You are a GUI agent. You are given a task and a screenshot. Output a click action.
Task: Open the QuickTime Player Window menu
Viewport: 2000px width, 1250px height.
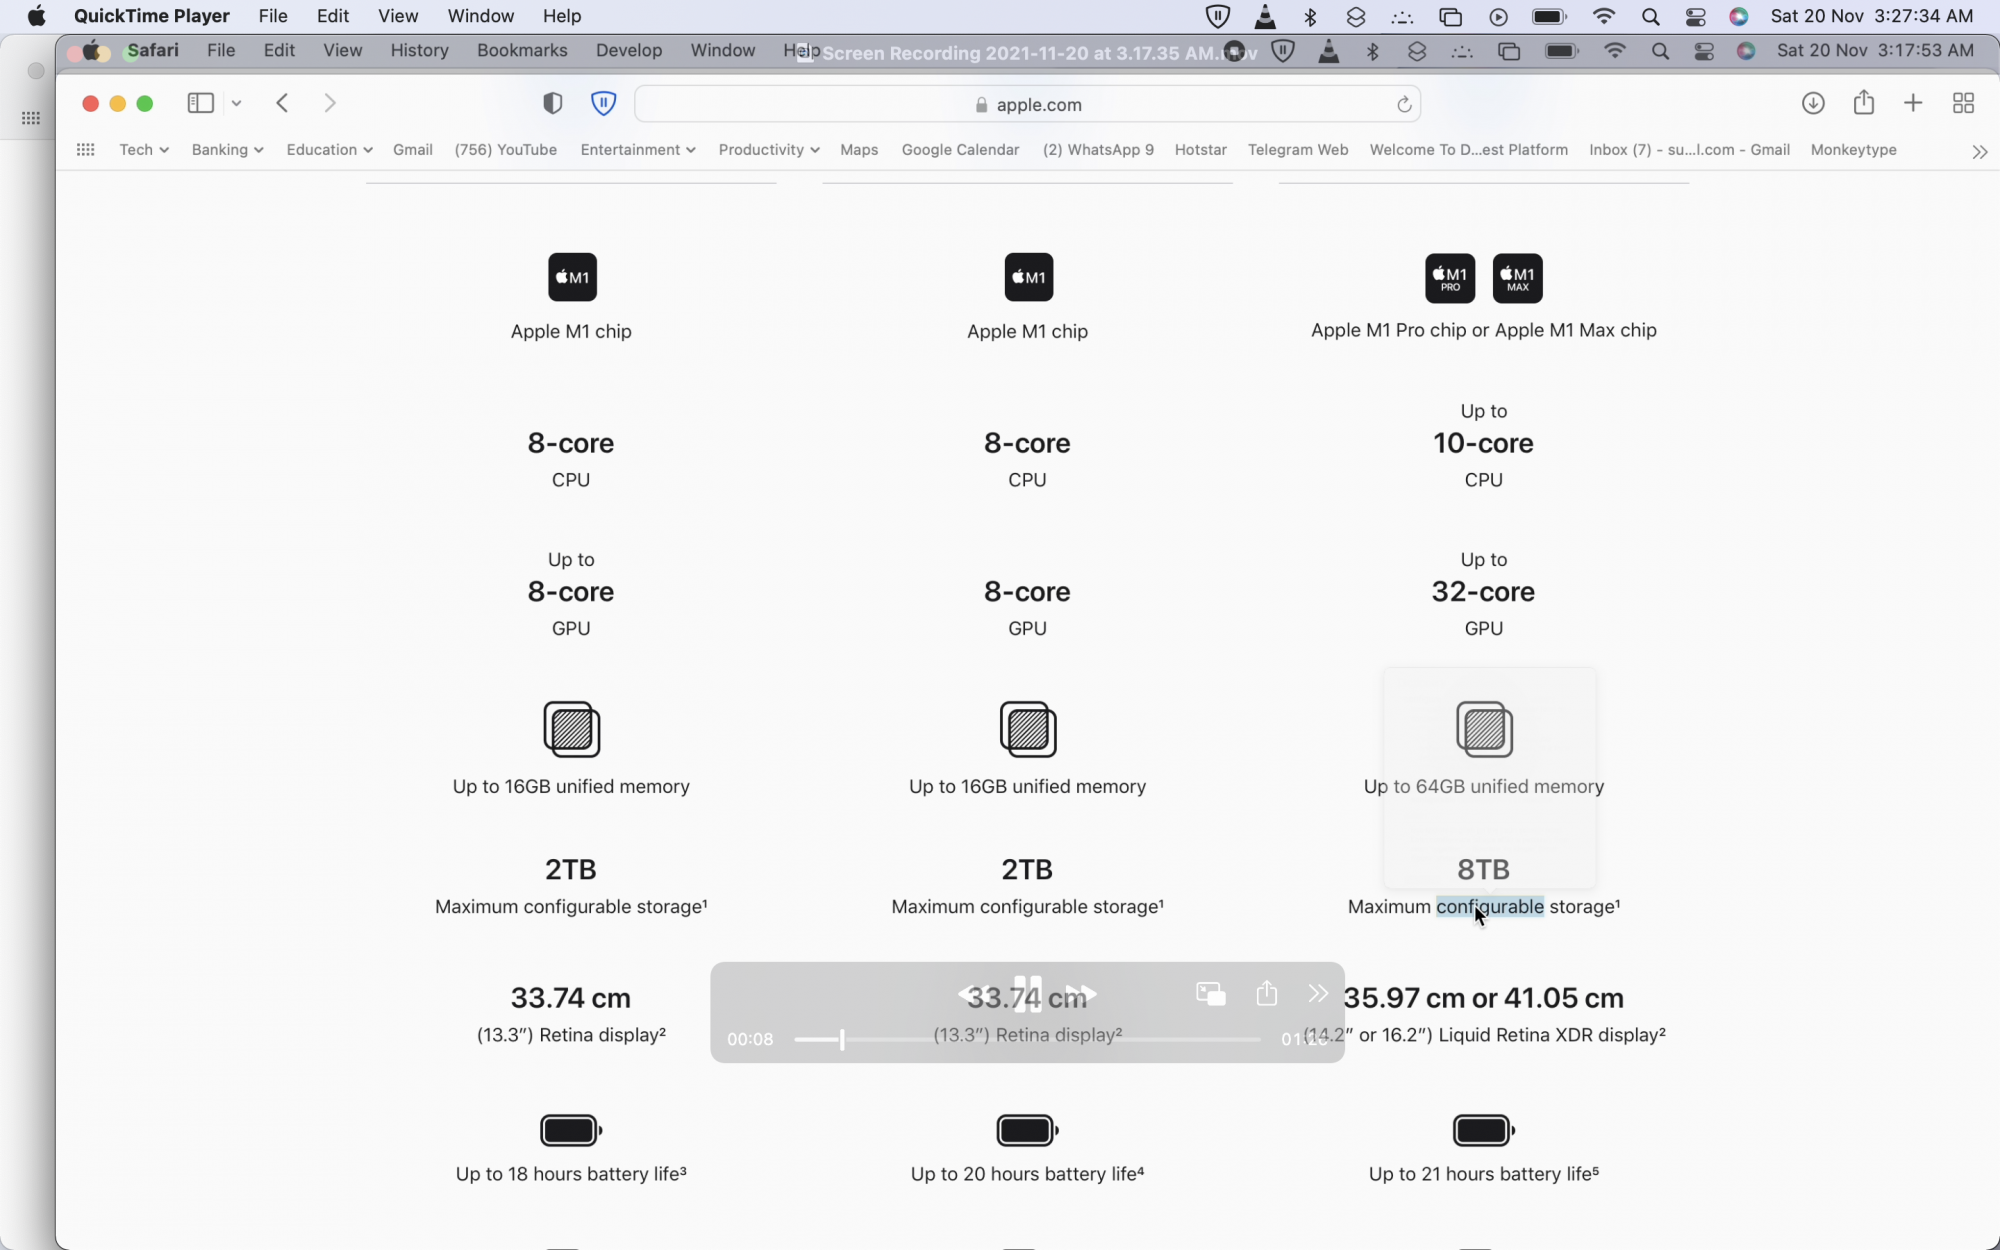pos(480,16)
